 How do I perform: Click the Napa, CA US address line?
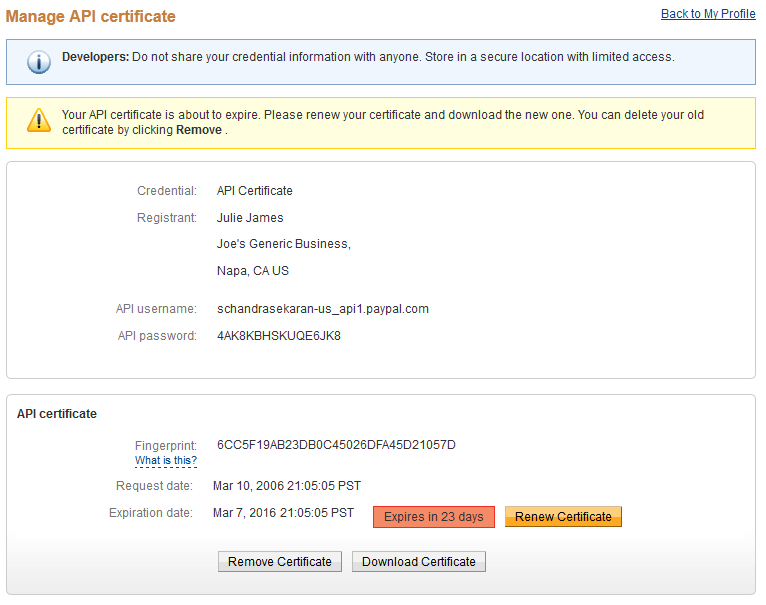(x=252, y=271)
